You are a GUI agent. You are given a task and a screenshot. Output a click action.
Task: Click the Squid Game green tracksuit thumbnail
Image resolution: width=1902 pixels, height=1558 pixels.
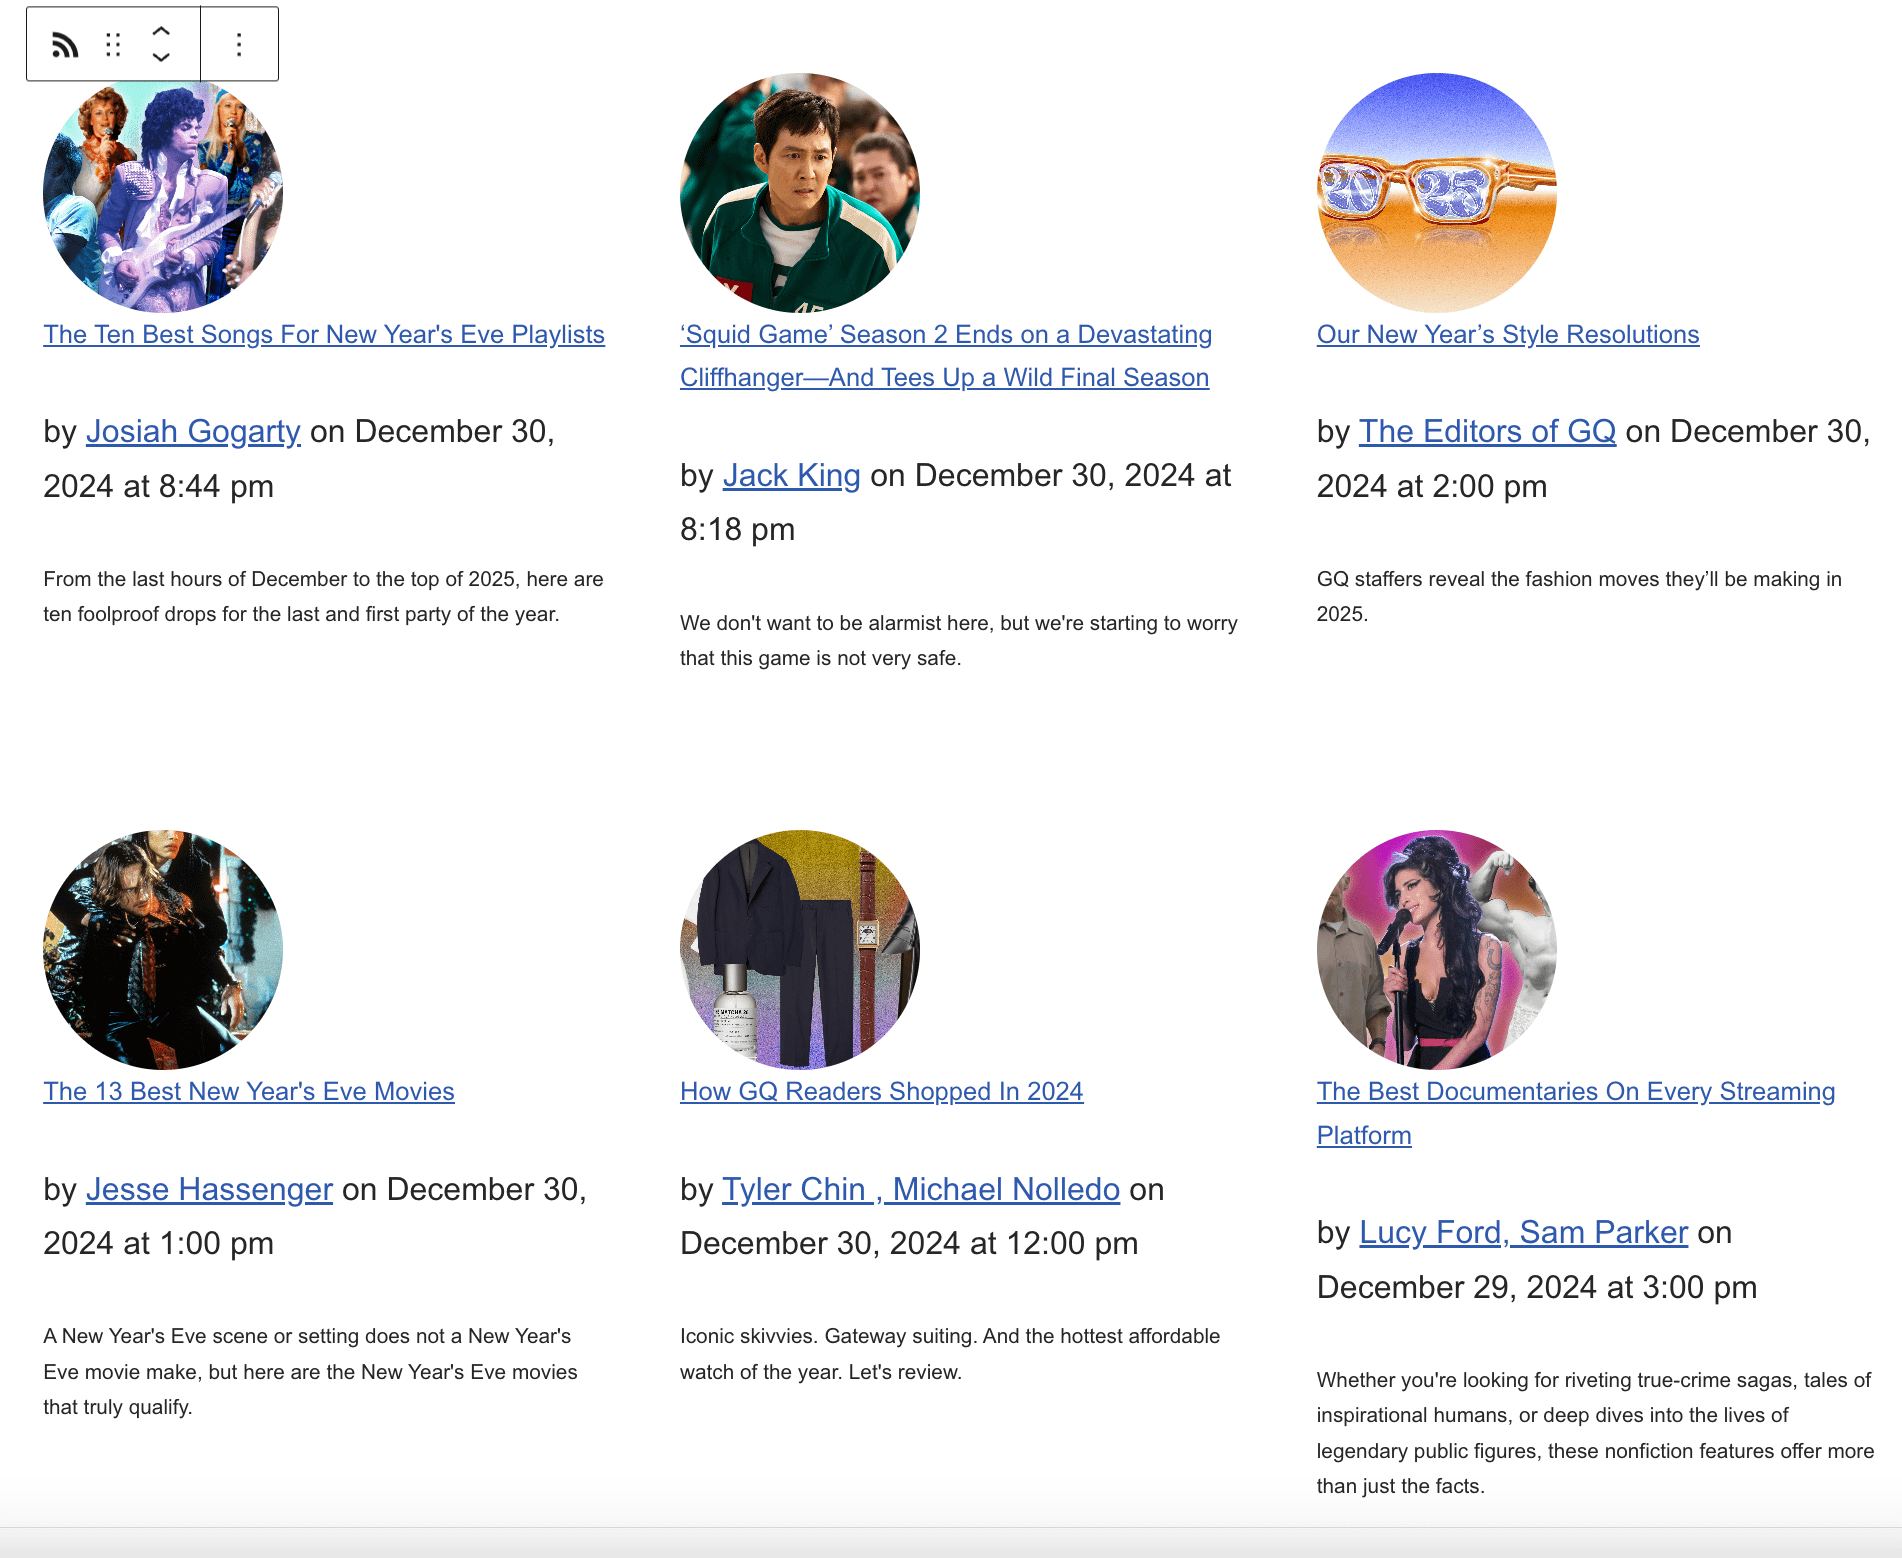coord(799,192)
